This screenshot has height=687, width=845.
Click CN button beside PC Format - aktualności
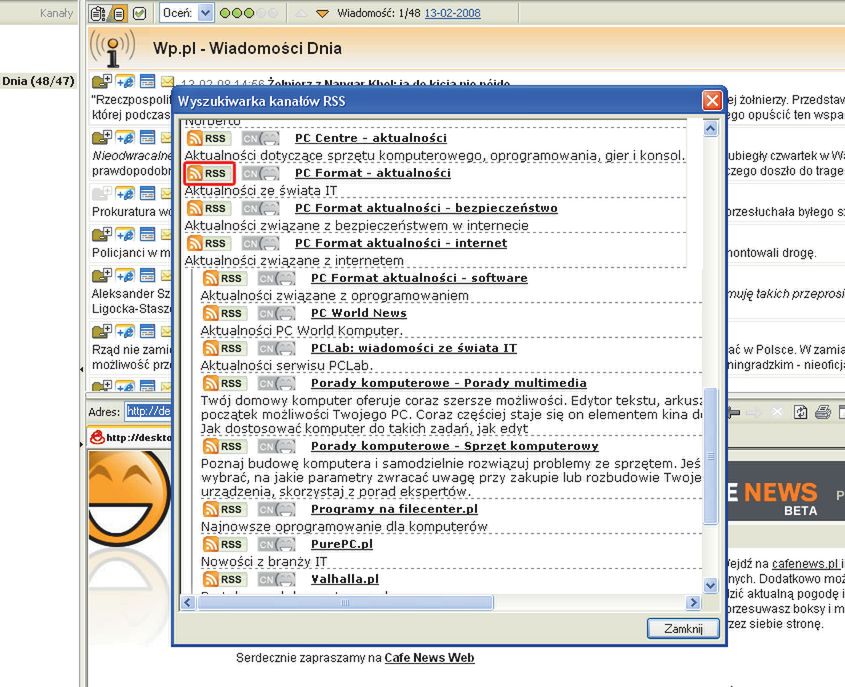[260, 174]
